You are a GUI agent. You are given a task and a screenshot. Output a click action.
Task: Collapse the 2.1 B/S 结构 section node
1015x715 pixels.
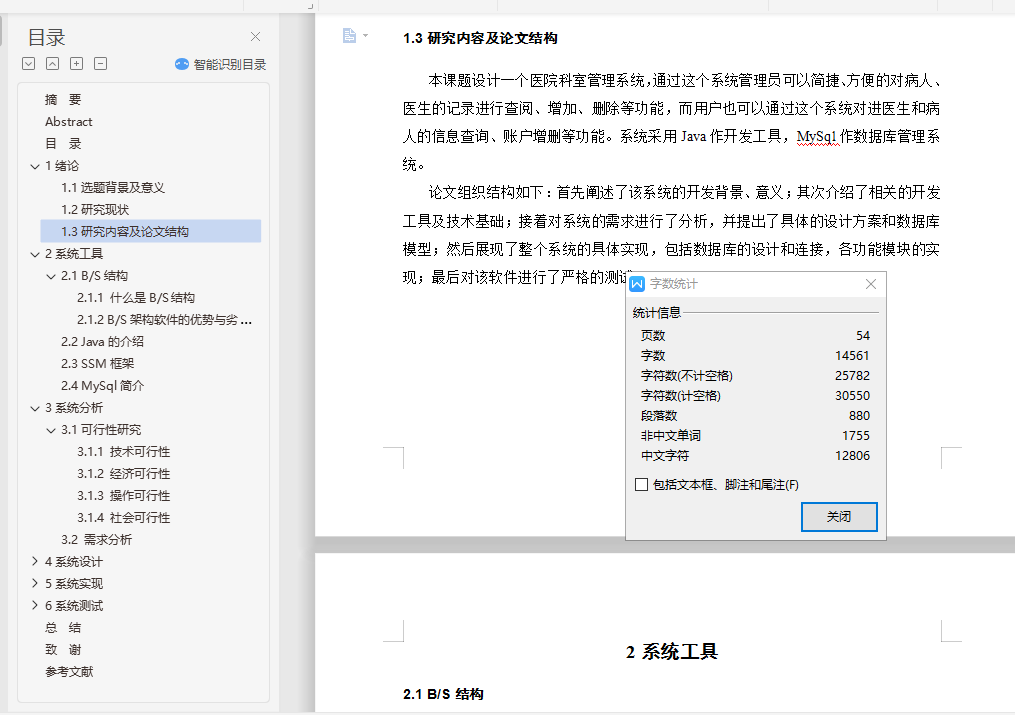51,276
